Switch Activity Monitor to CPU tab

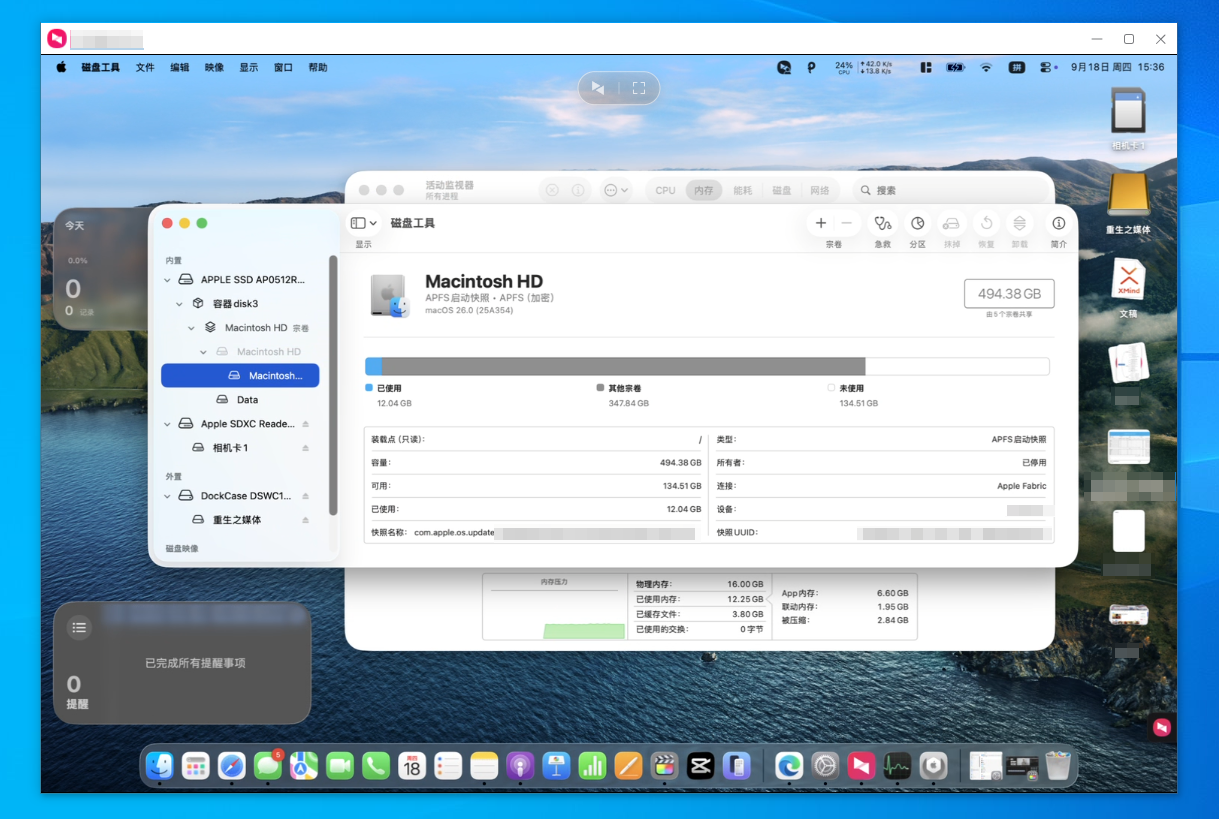pyautogui.click(x=665, y=190)
